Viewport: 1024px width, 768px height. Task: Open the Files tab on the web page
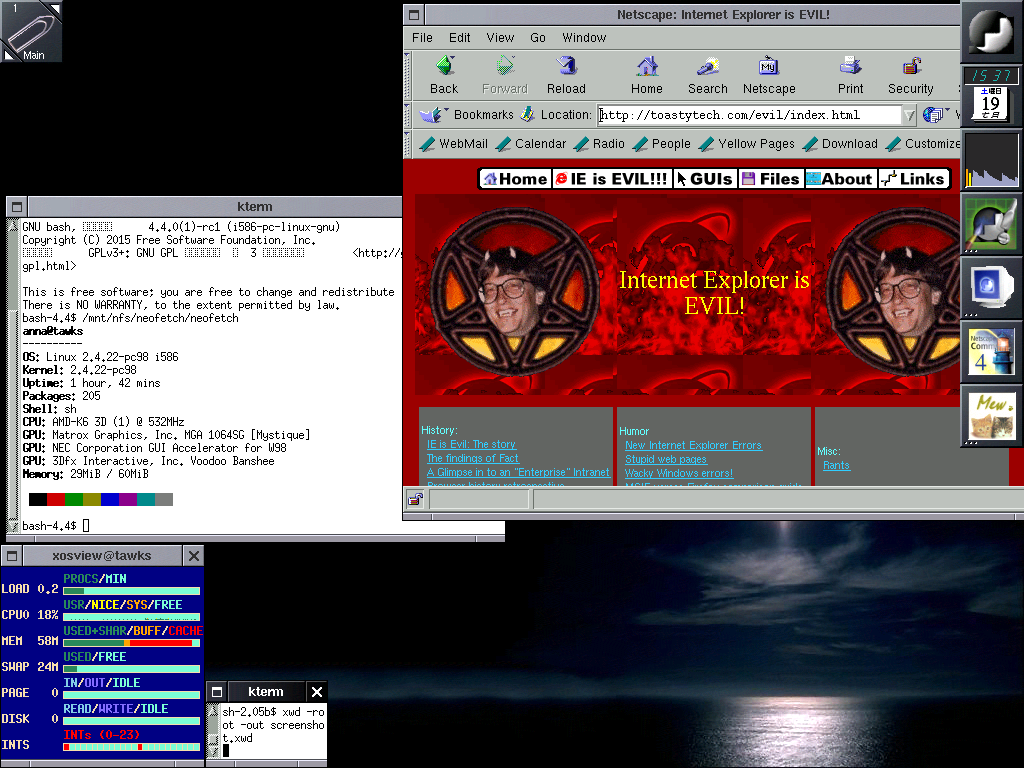[x=771, y=179]
